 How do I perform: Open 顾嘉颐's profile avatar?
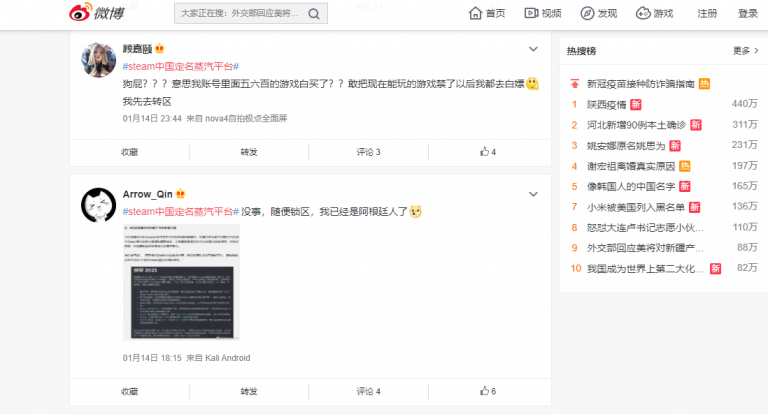pyautogui.click(x=98, y=60)
